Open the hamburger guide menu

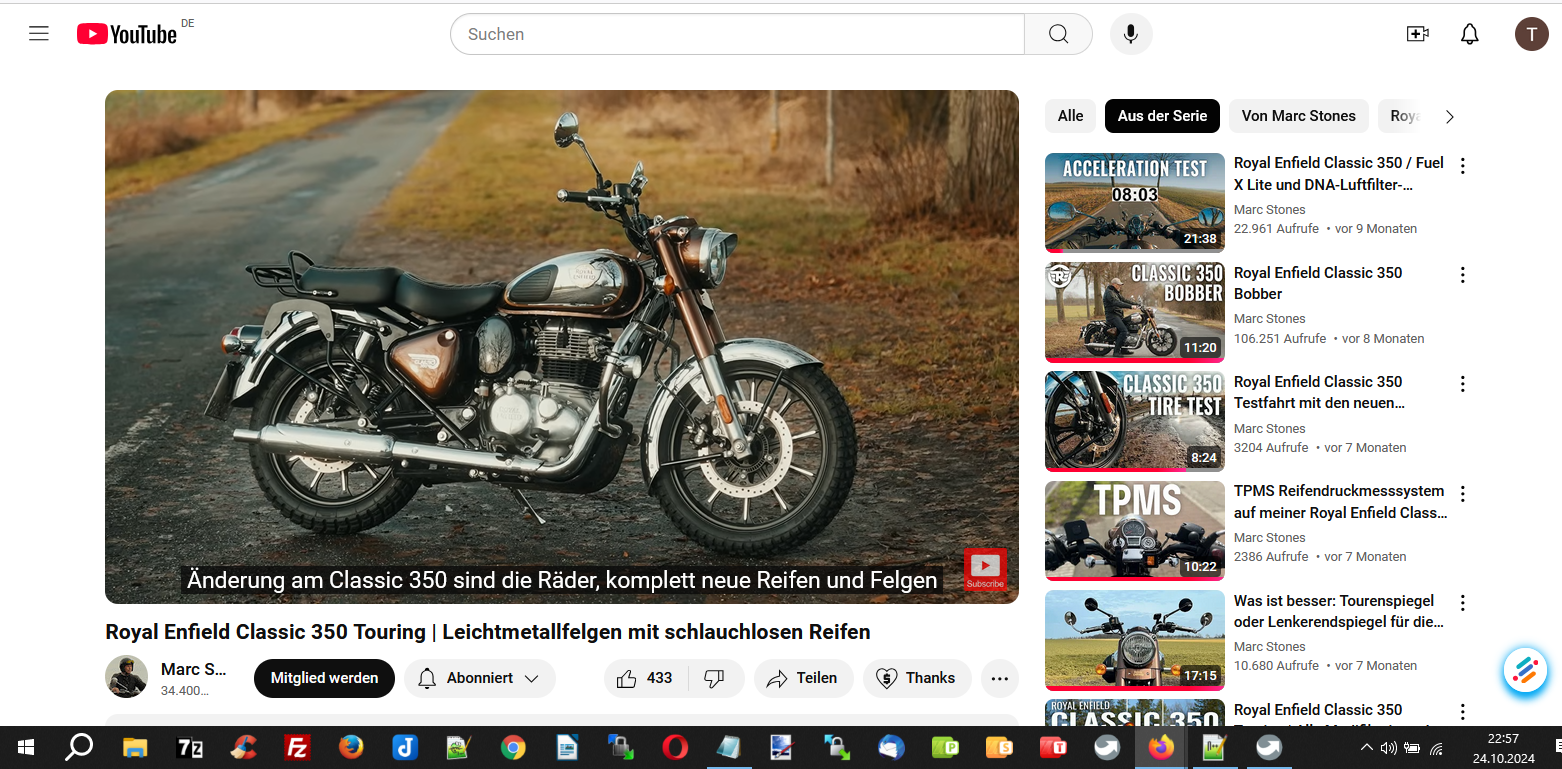[x=39, y=34]
